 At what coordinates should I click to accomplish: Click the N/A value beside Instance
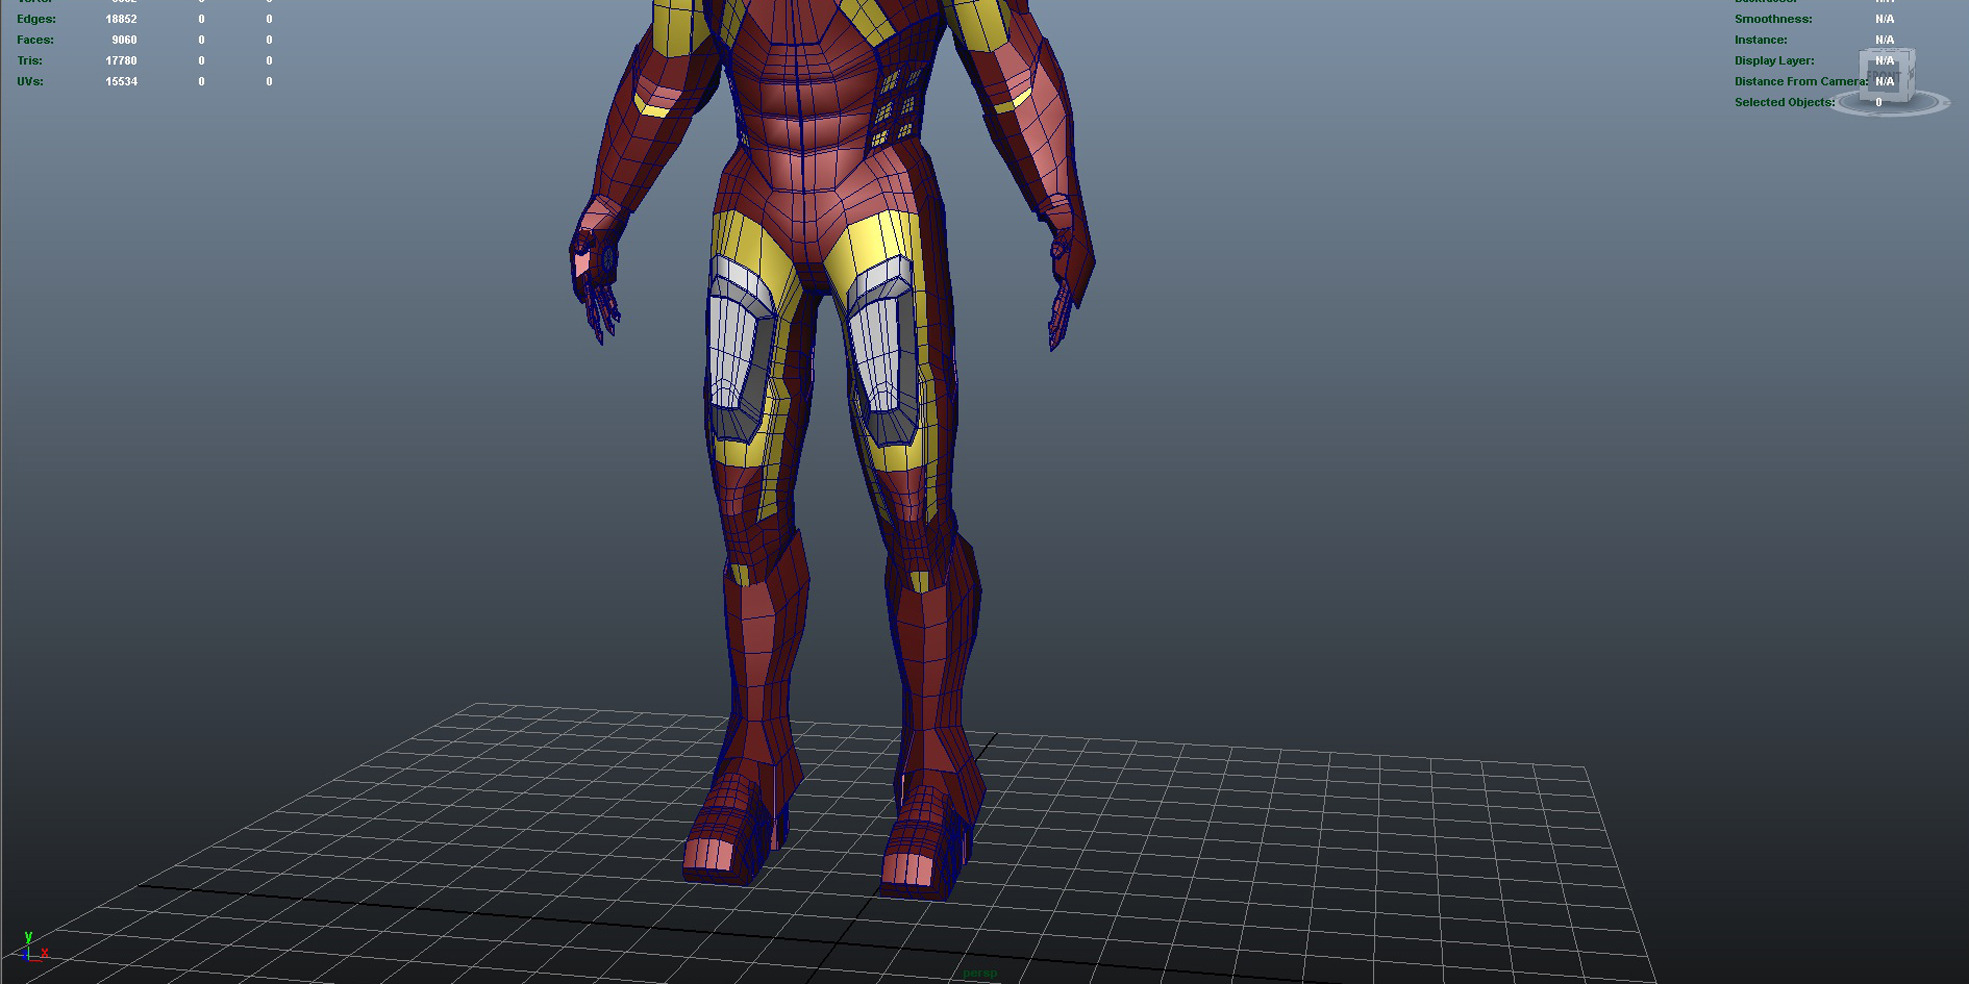point(1885,40)
